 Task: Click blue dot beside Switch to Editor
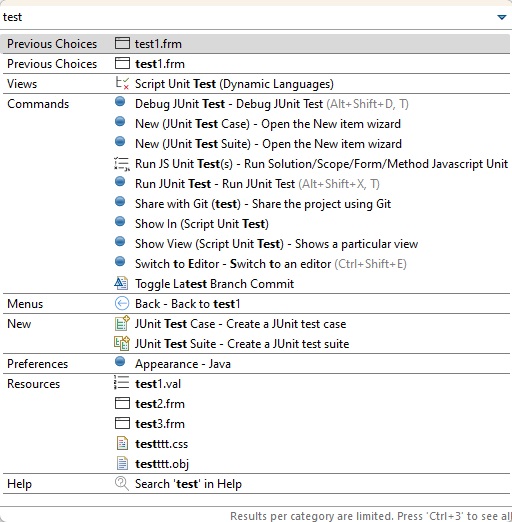point(120,262)
